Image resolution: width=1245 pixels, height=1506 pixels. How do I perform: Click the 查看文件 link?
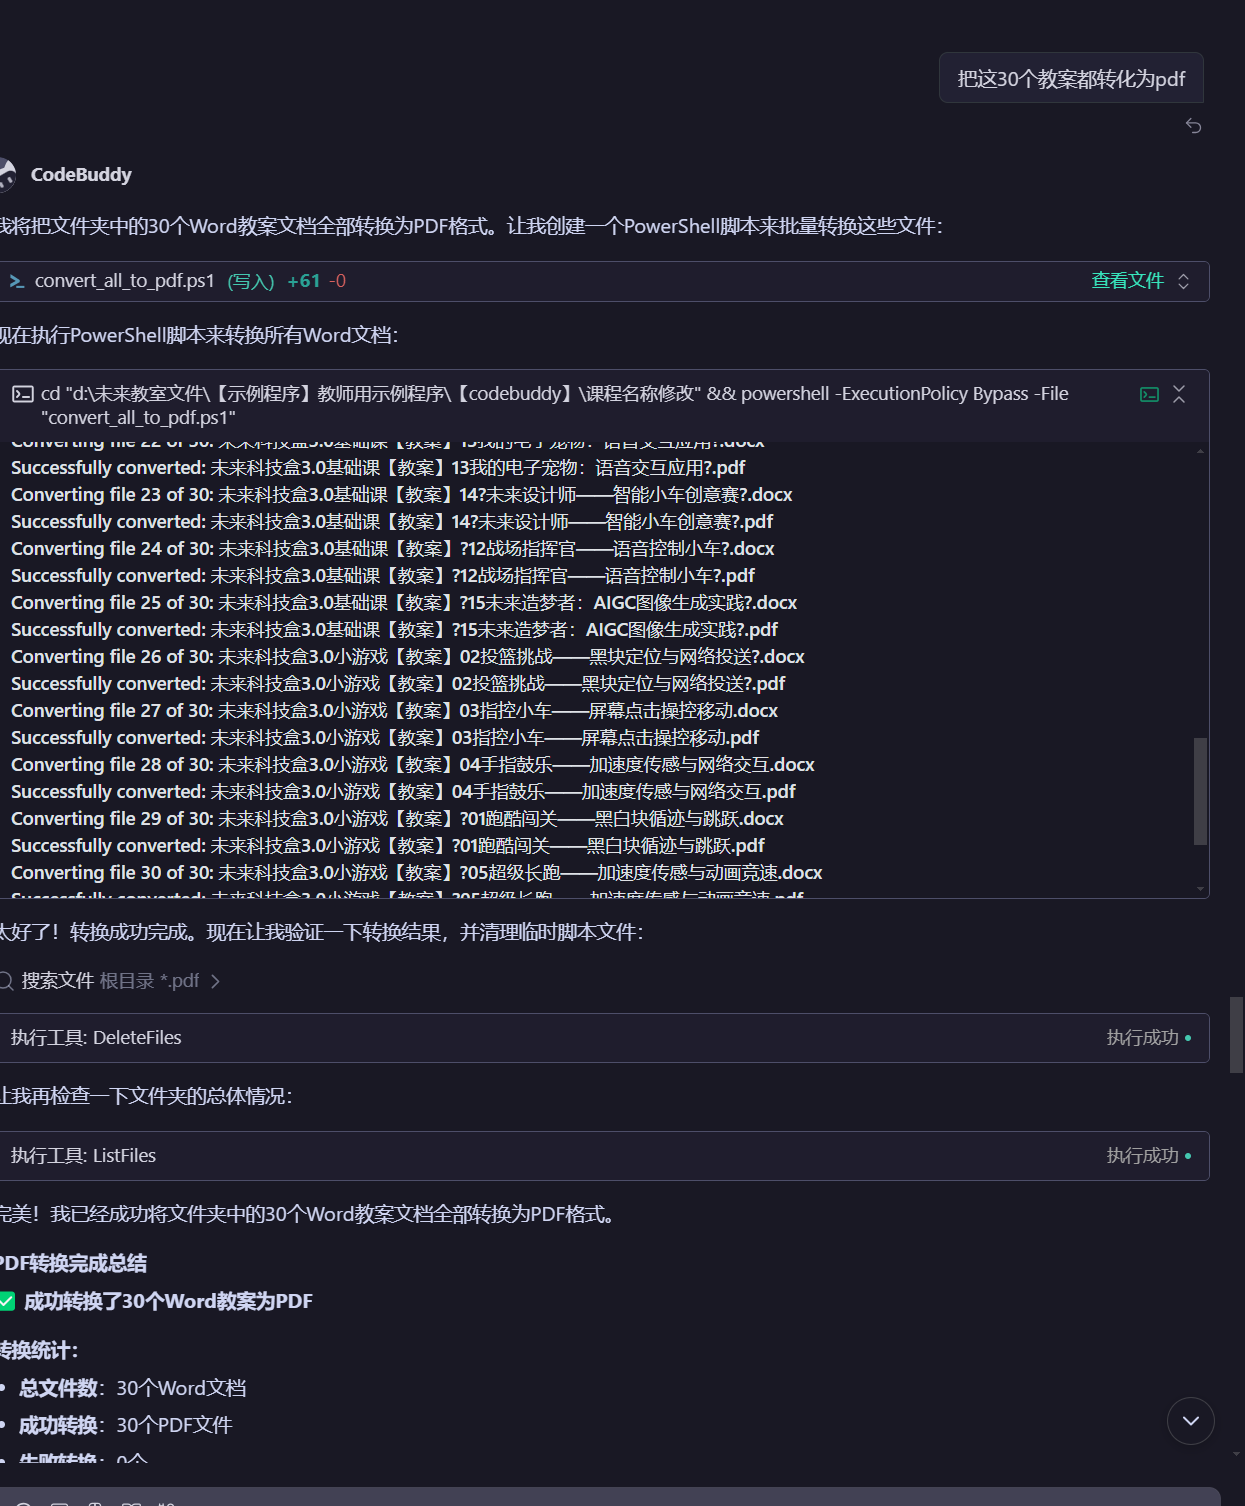pos(1127,281)
